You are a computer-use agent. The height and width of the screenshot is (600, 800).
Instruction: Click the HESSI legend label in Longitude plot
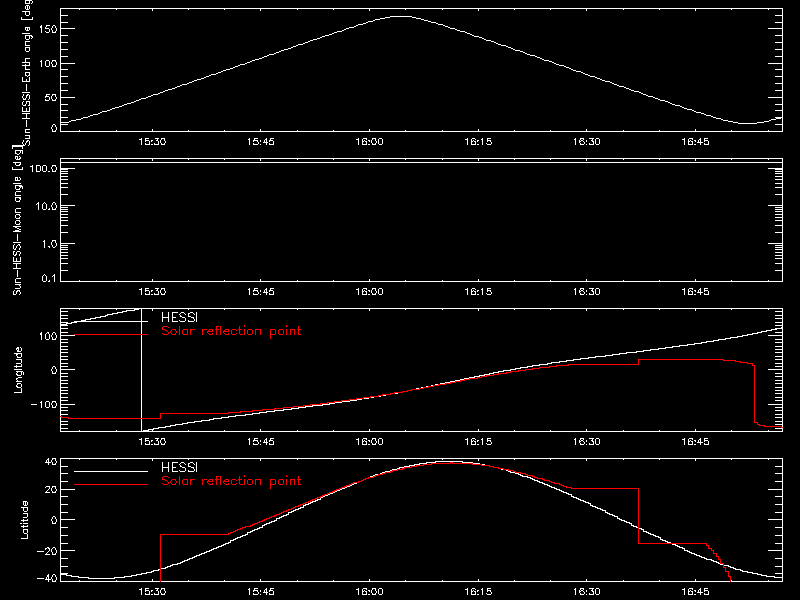[179, 317]
